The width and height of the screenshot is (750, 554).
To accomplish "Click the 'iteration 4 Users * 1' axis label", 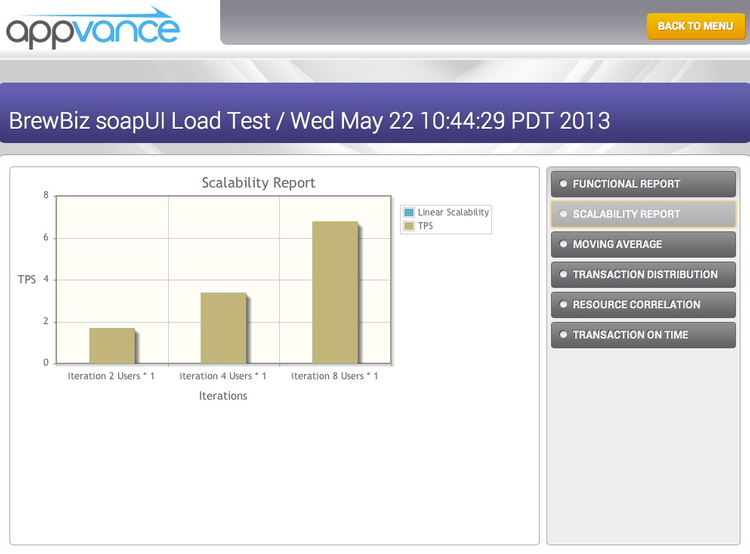I will click(x=223, y=376).
